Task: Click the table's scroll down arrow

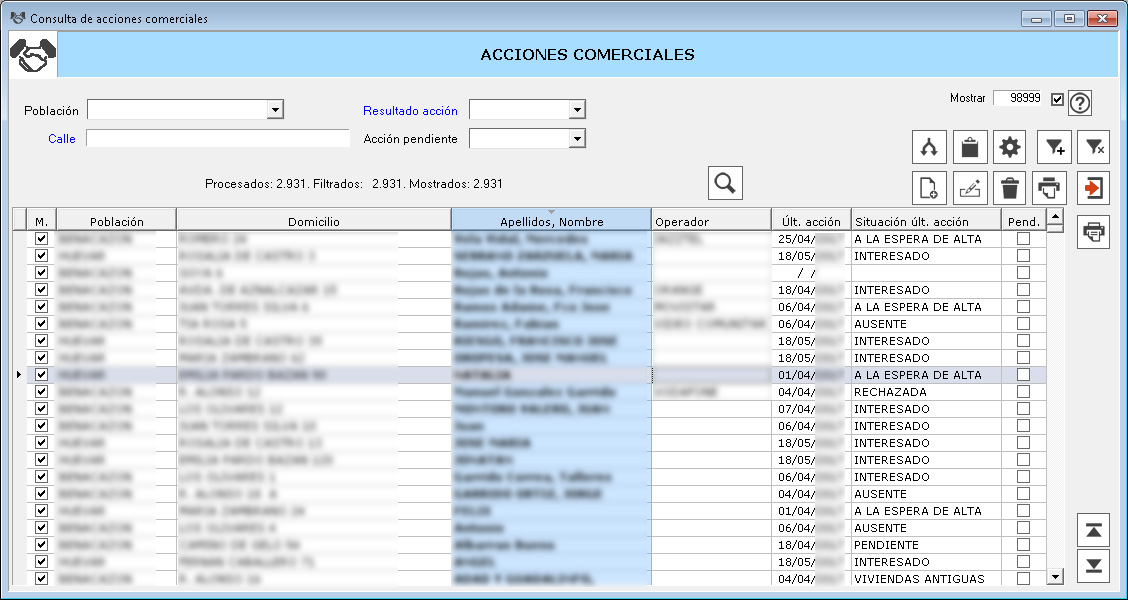Action: pos(1054,577)
